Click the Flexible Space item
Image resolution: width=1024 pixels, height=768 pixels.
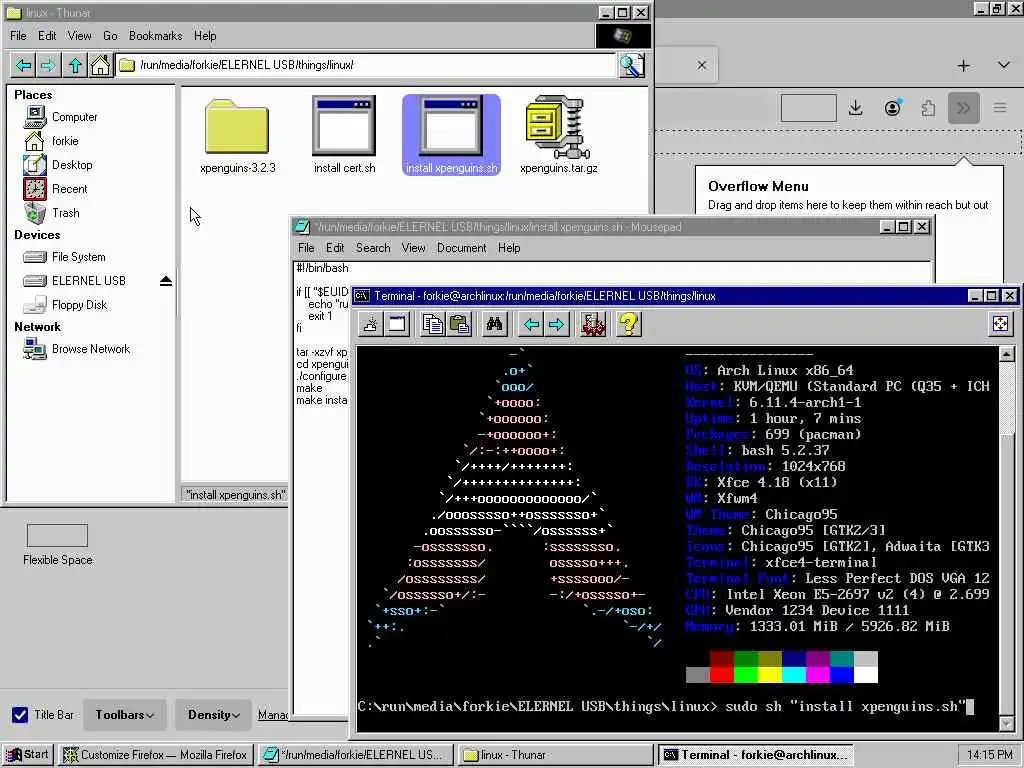tap(57, 544)
